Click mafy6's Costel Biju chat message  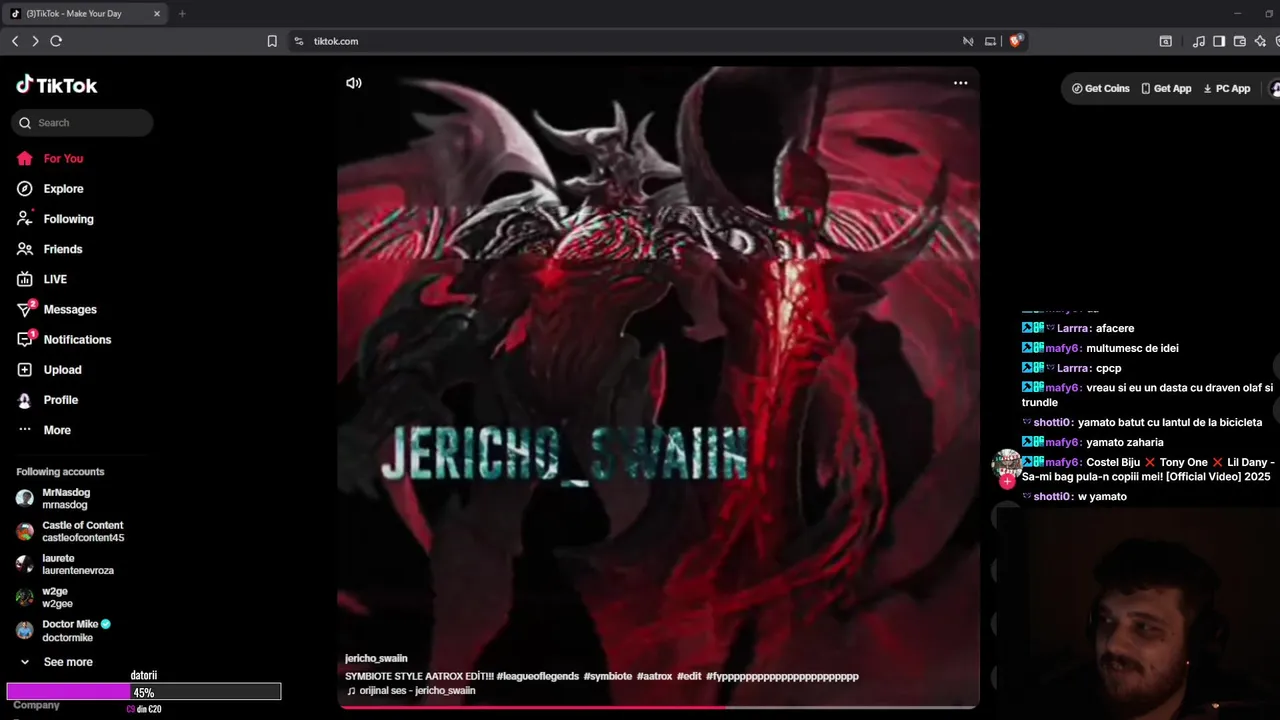point(1146,470)
